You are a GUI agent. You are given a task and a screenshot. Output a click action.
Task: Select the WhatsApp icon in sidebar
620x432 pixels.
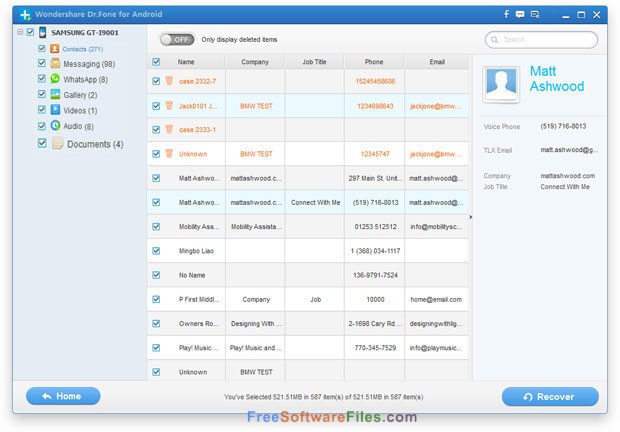[x=55, y=79]
